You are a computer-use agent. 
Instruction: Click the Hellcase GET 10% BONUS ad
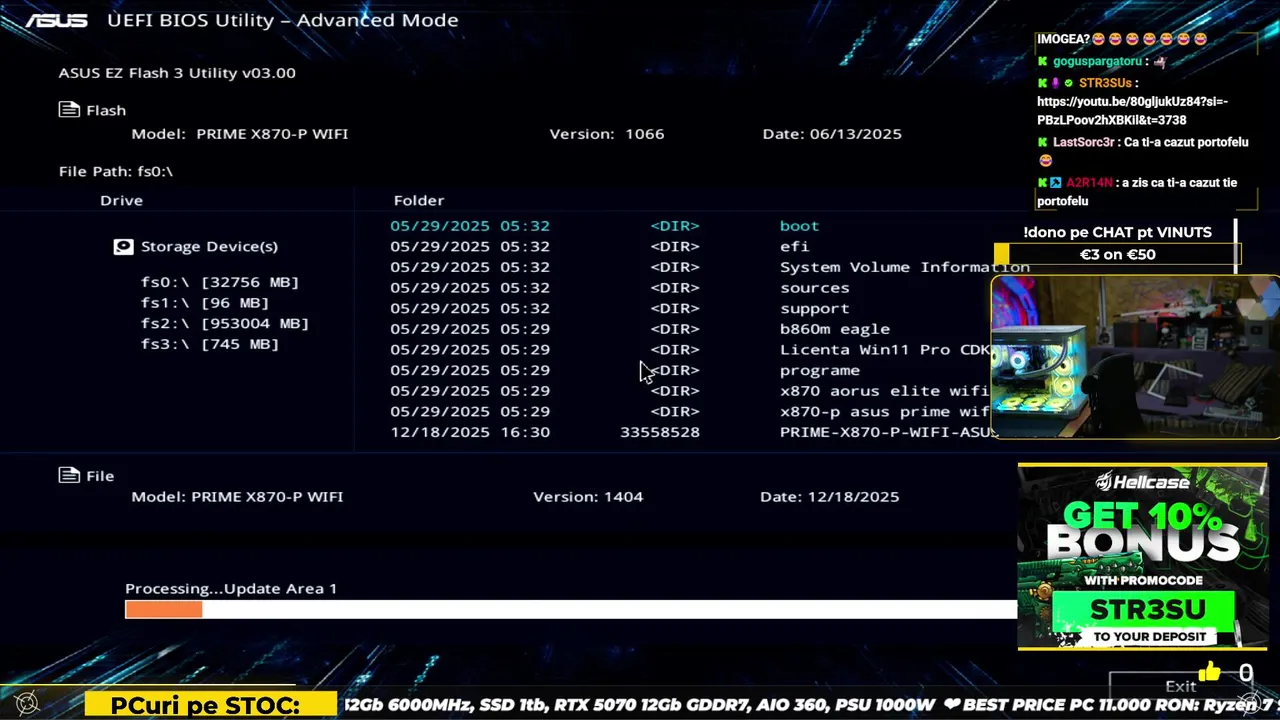[1142, 556]
